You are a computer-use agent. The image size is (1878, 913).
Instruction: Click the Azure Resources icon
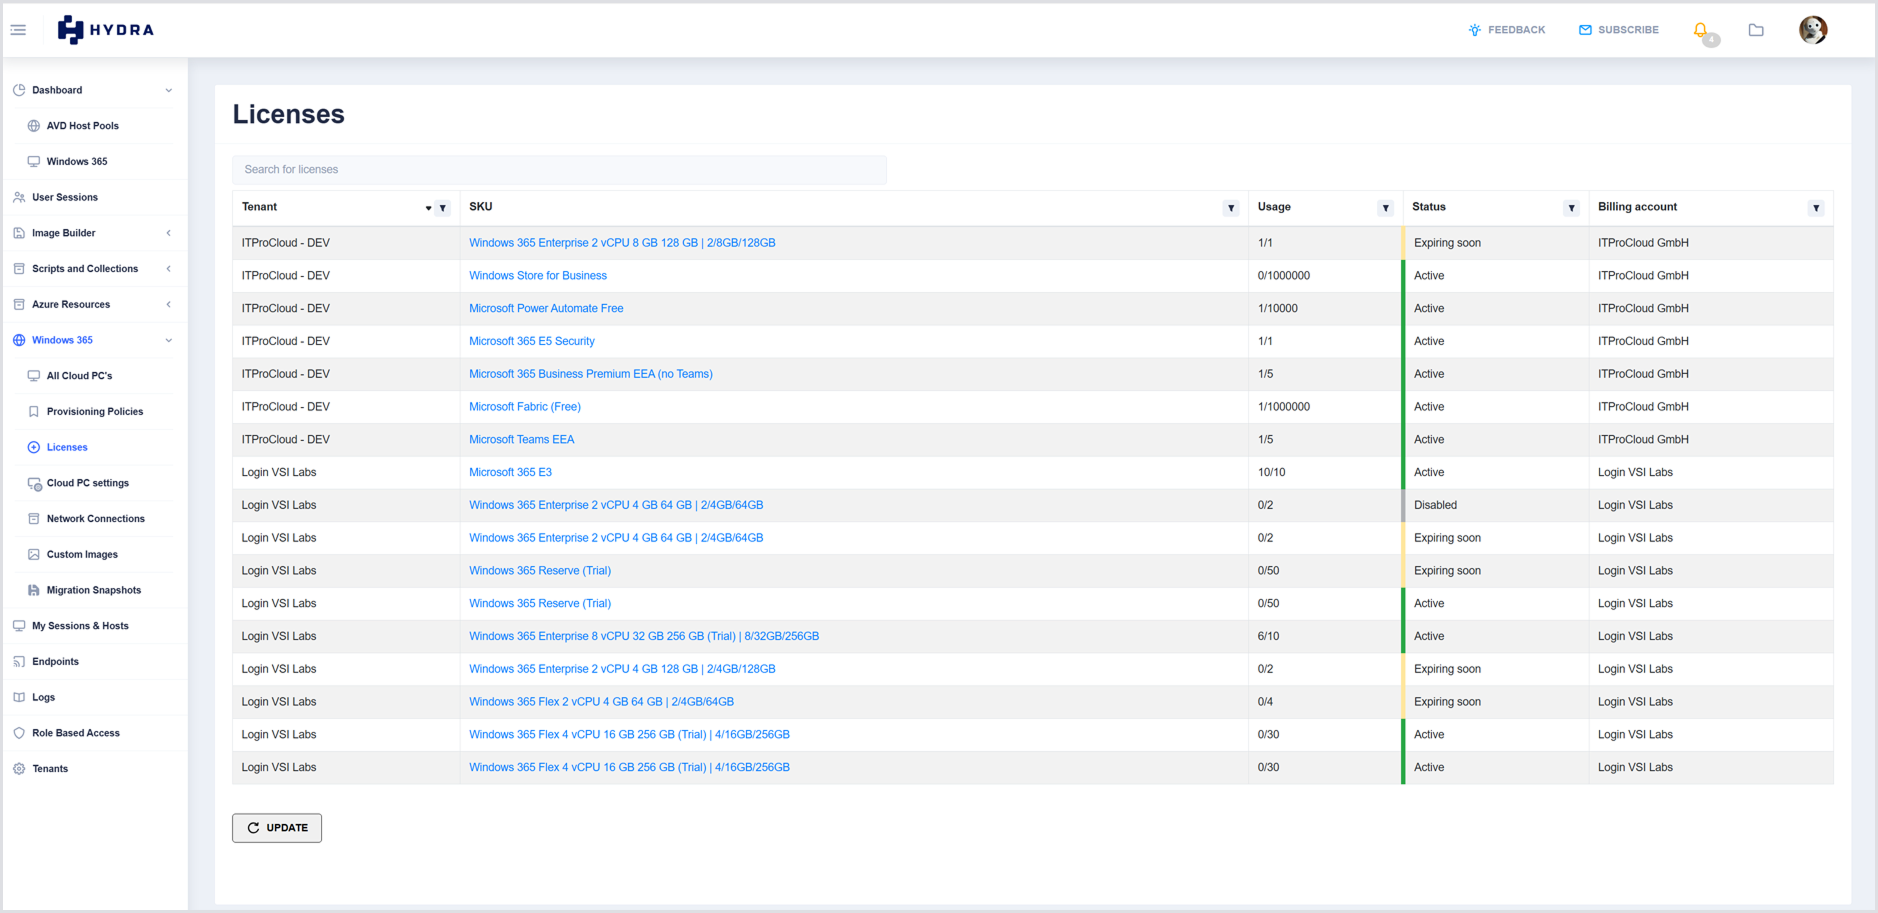19,305
